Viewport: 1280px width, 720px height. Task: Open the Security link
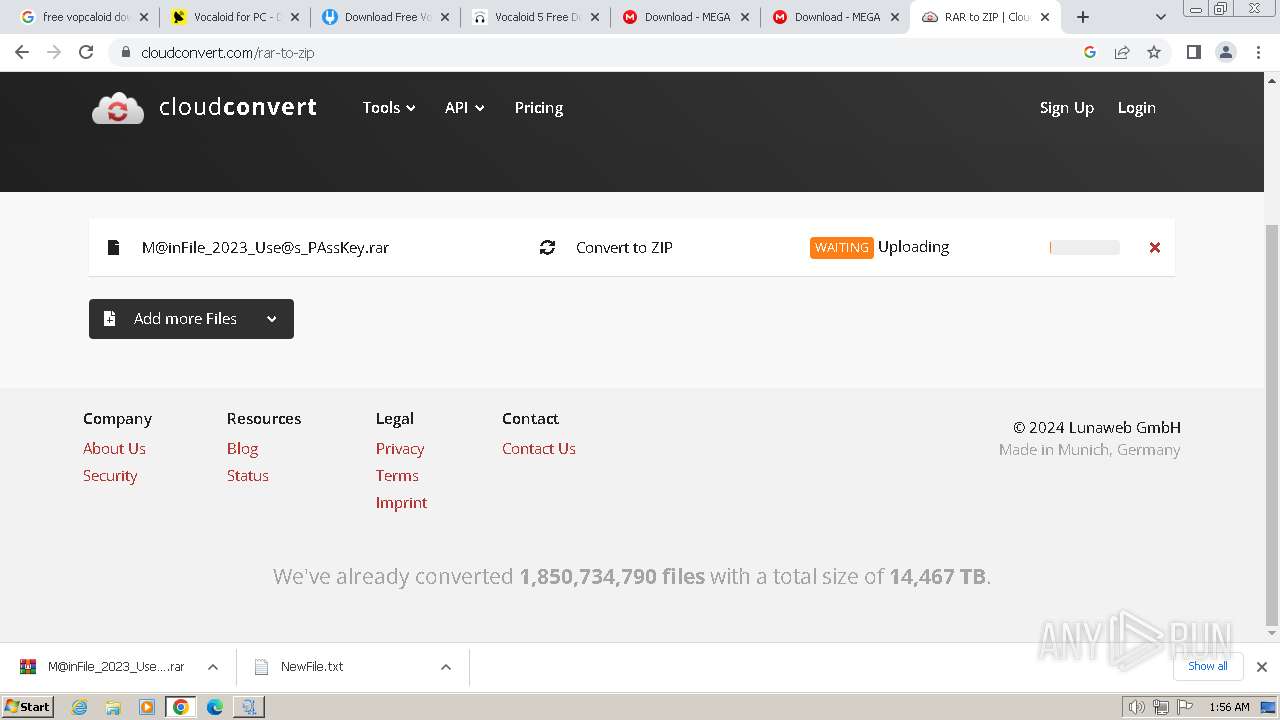pyautogui.click(x=110, y=475)
